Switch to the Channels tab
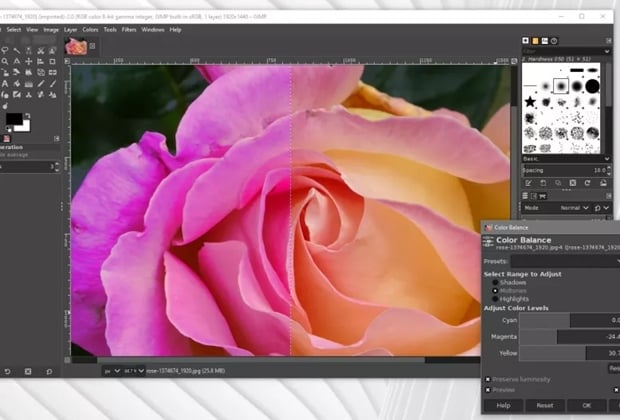Screen dimensions: 620x420 point(534,196)
